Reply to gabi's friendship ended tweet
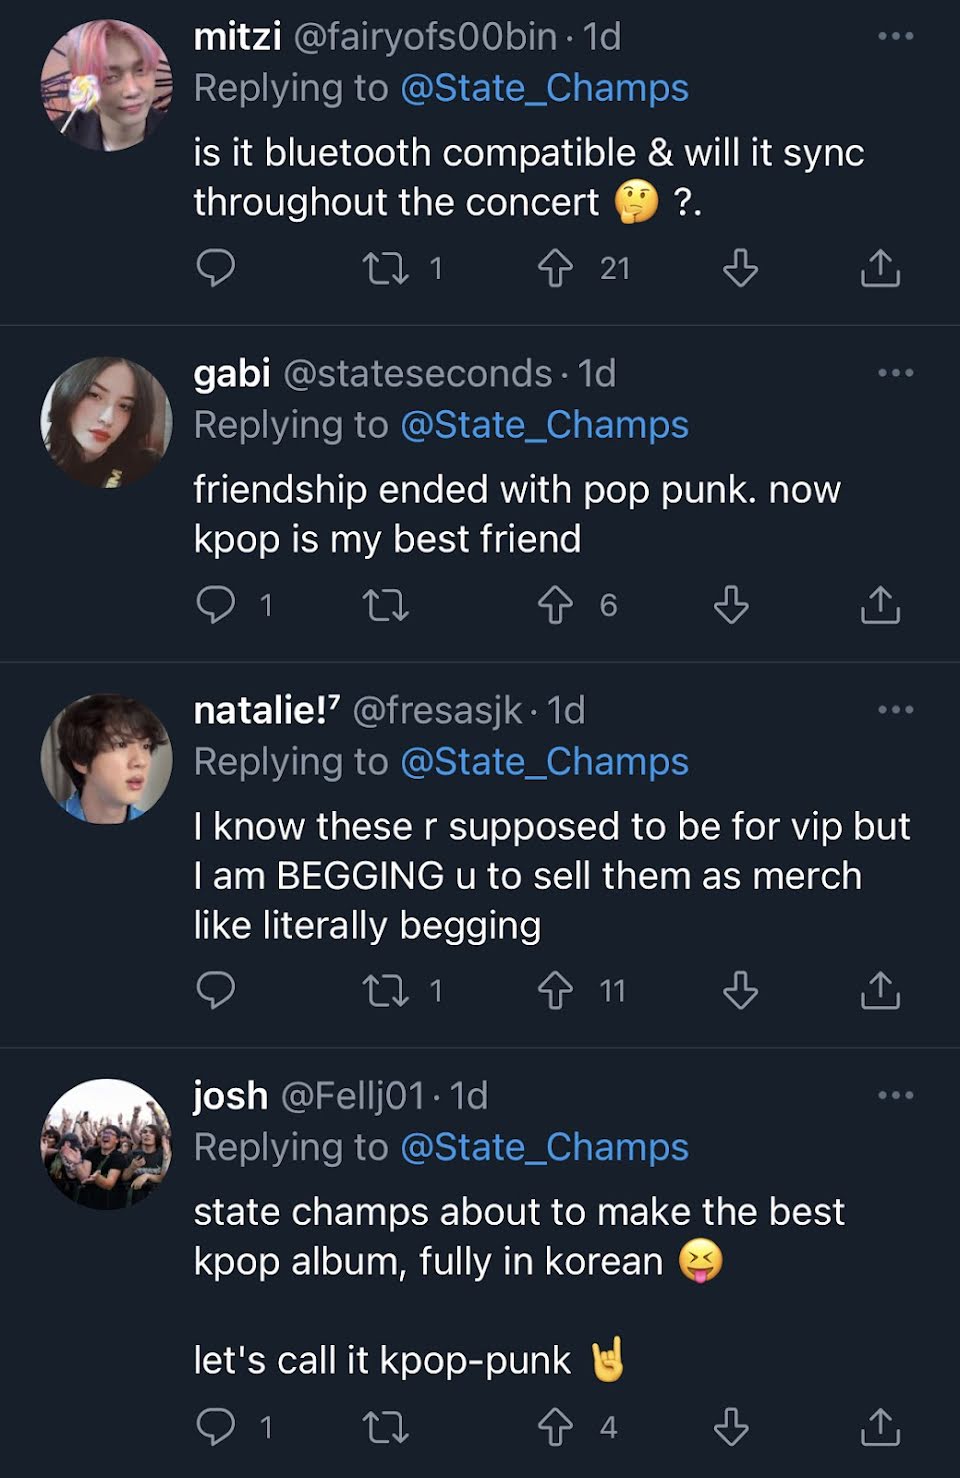Image resolution: width=960 pixels, height=1478 pixels. coord(215,605)
